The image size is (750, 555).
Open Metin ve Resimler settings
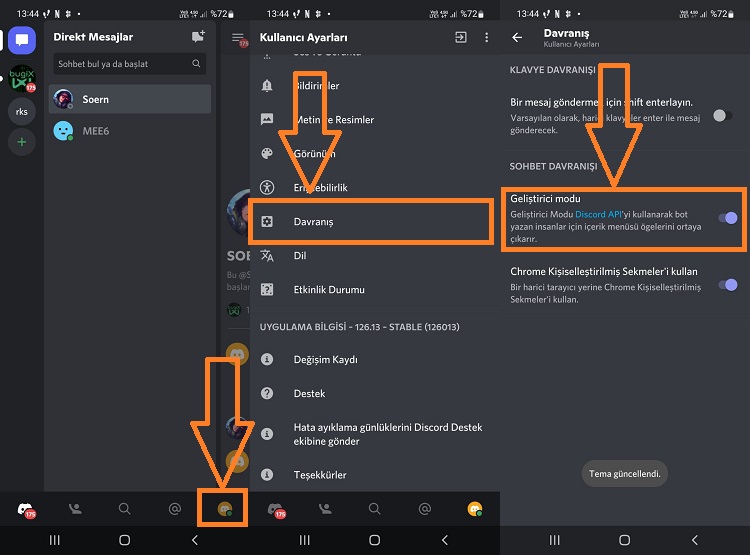point(375,120)
